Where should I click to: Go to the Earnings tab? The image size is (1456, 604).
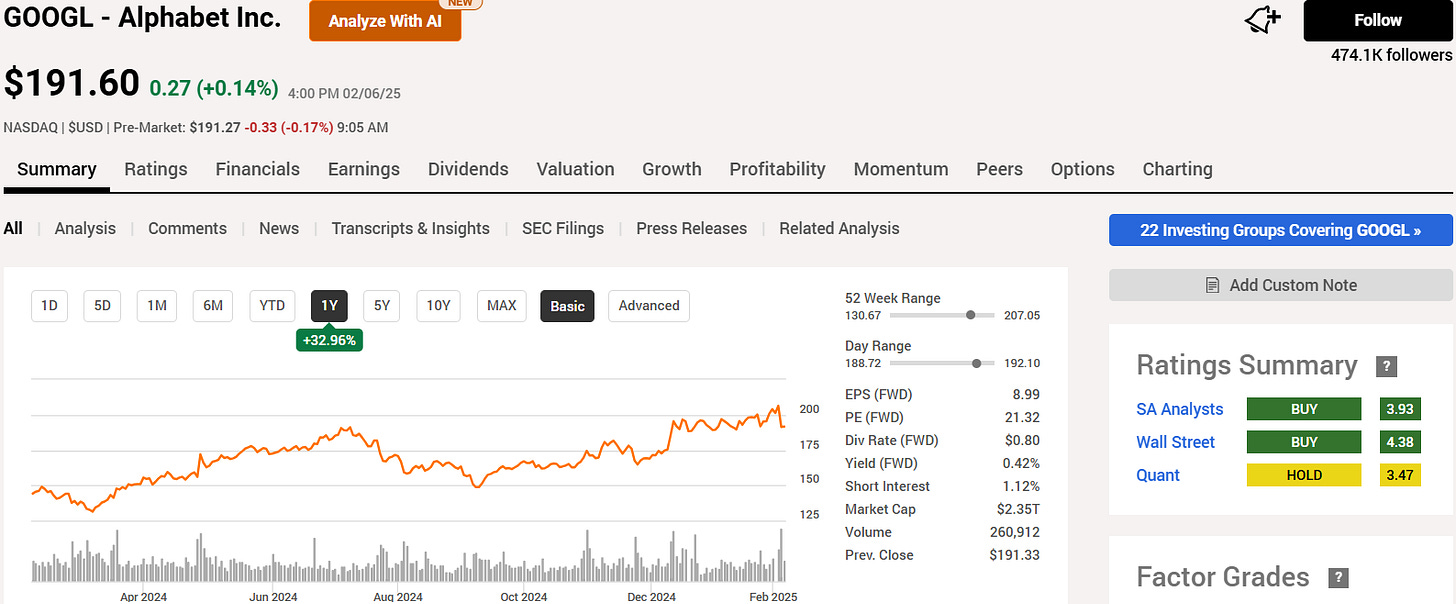364,169
